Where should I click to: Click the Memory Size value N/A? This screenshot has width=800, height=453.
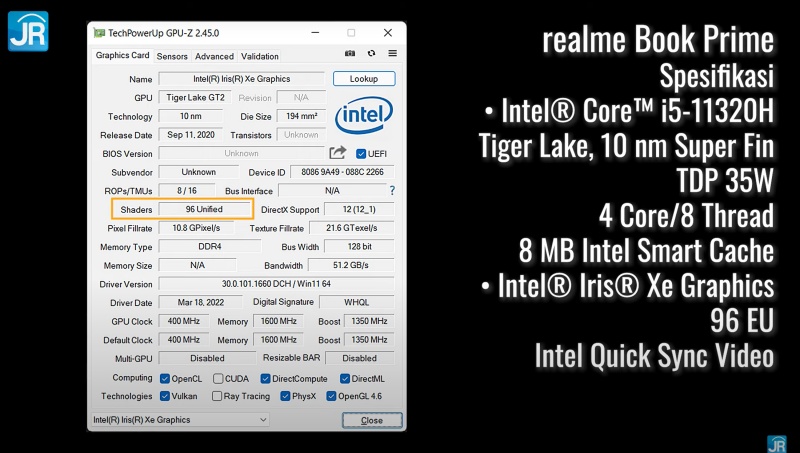coord(197,265)
